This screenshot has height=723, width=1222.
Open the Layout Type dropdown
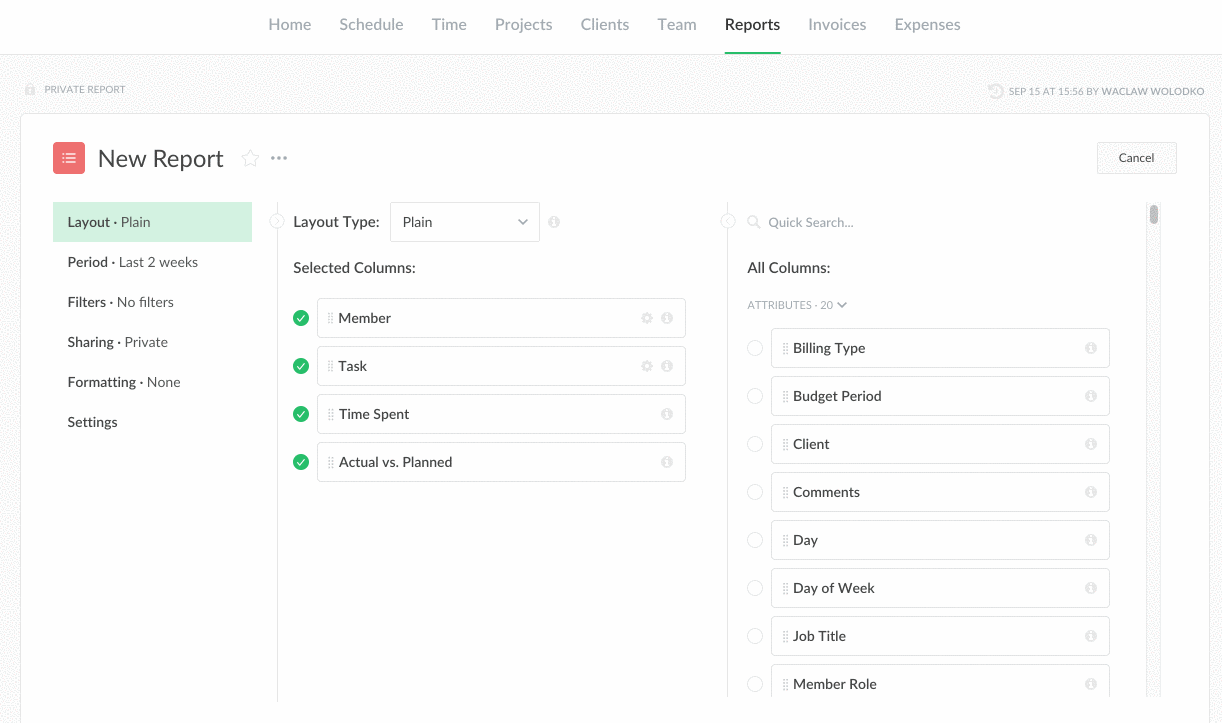465,222
